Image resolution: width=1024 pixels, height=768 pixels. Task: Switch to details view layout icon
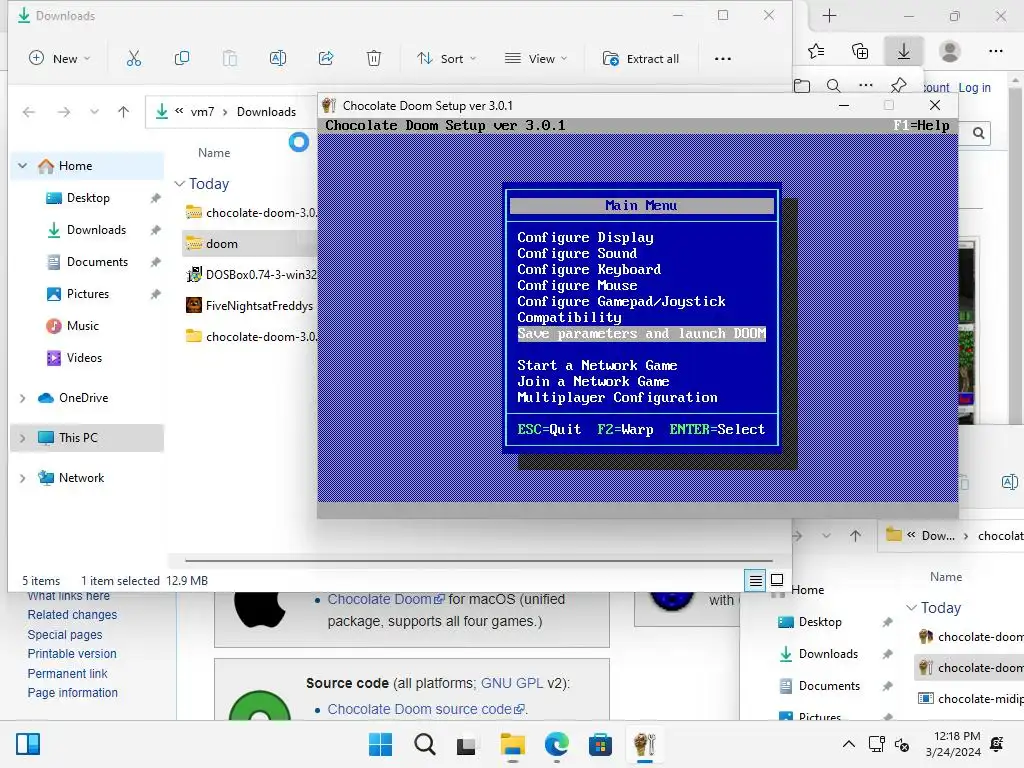coord(756,580)
